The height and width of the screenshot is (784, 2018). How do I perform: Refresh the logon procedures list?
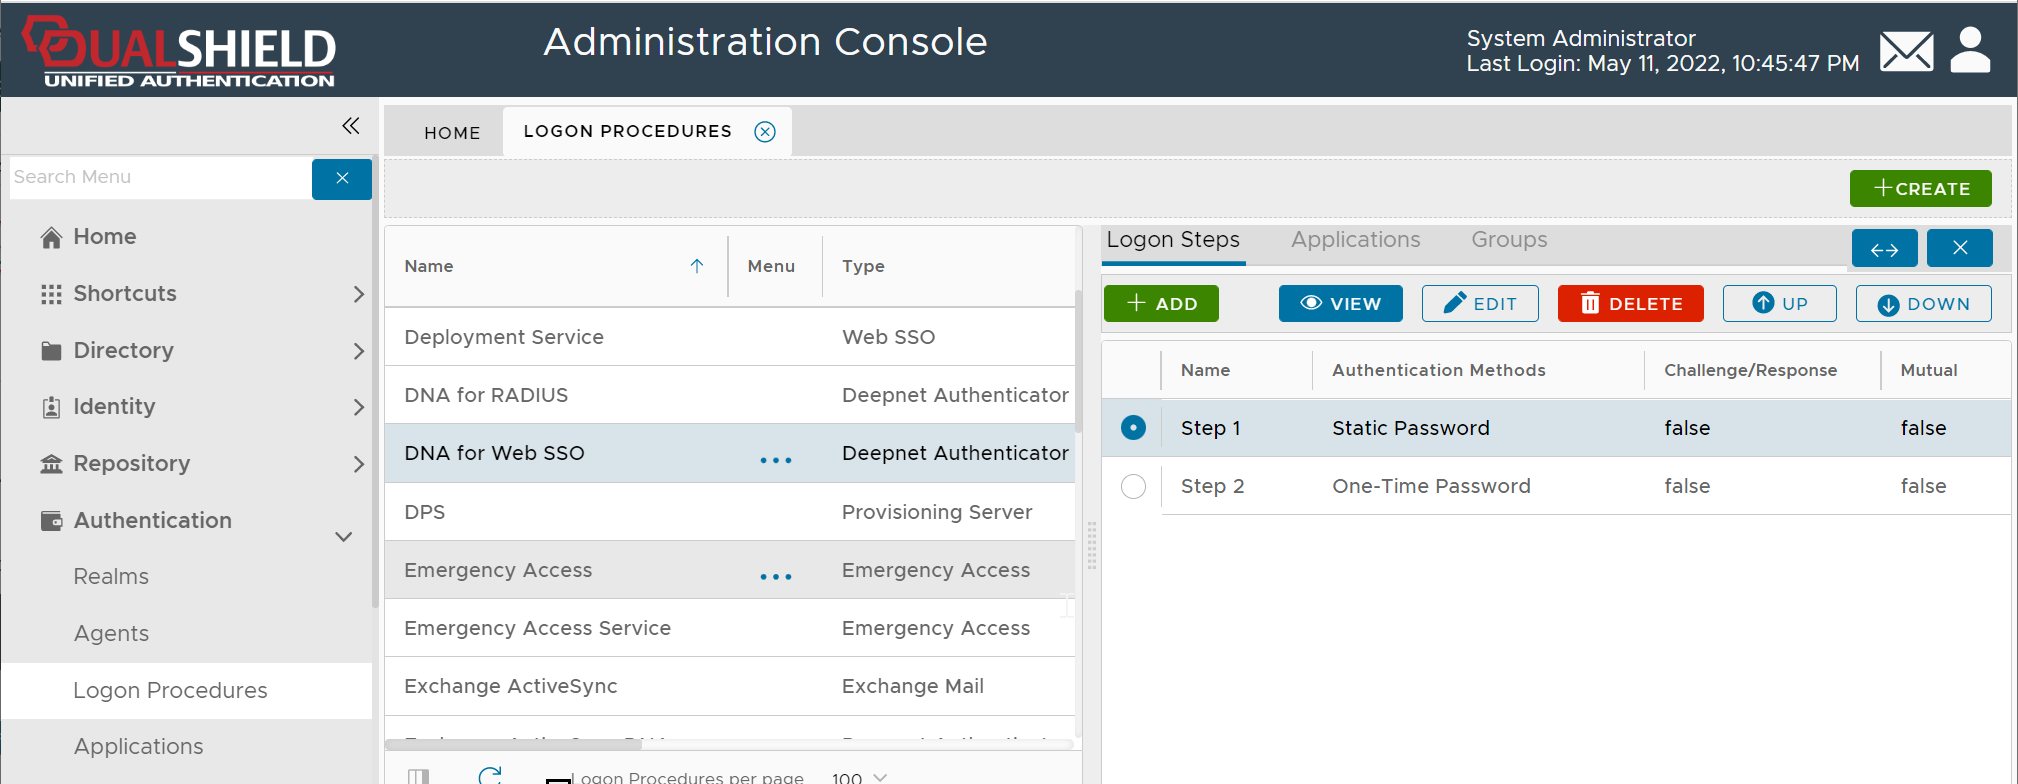tap(490, 775)
